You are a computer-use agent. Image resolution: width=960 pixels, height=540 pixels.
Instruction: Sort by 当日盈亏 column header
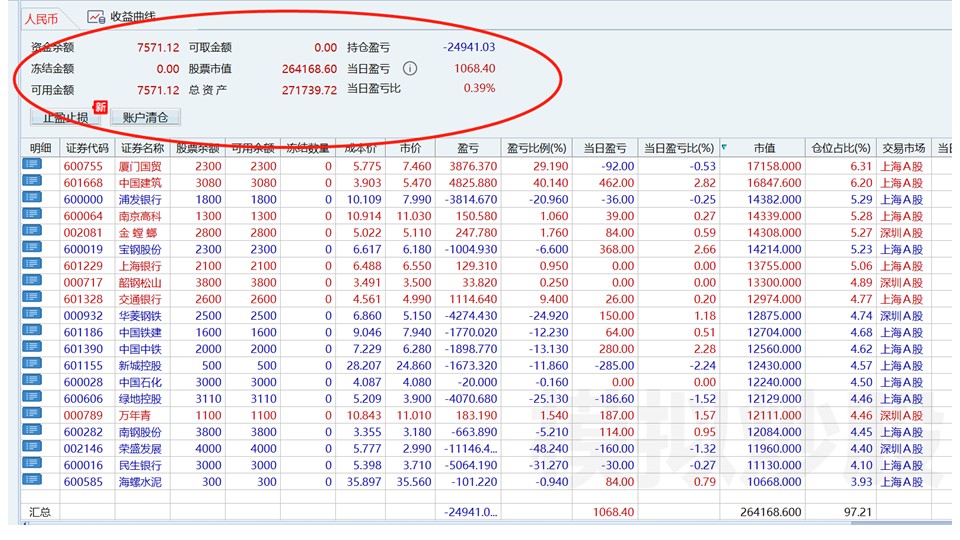coord(605,148)
